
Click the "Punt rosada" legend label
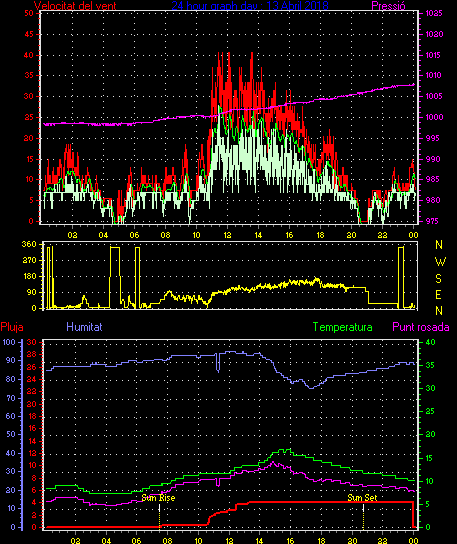[x=421, y=327]
